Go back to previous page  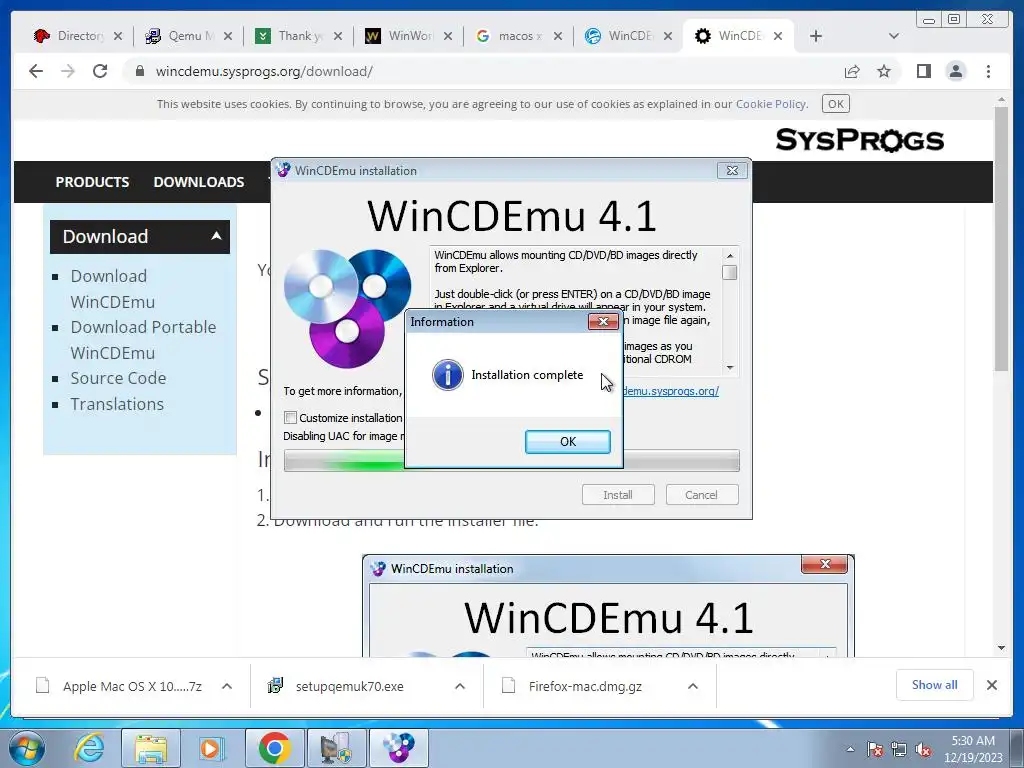pos(36,71)
